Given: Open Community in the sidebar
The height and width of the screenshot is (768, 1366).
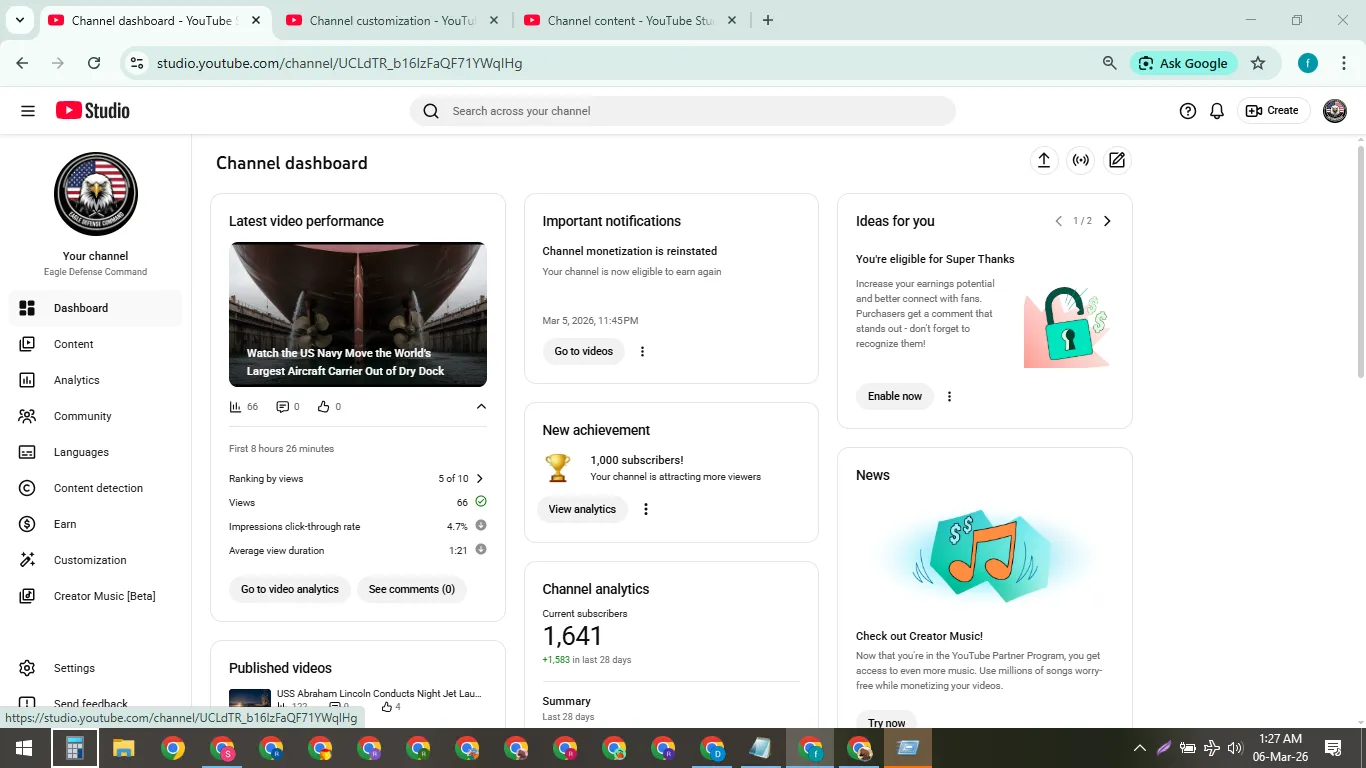Looking at the screenshot, I should point(96,416).
